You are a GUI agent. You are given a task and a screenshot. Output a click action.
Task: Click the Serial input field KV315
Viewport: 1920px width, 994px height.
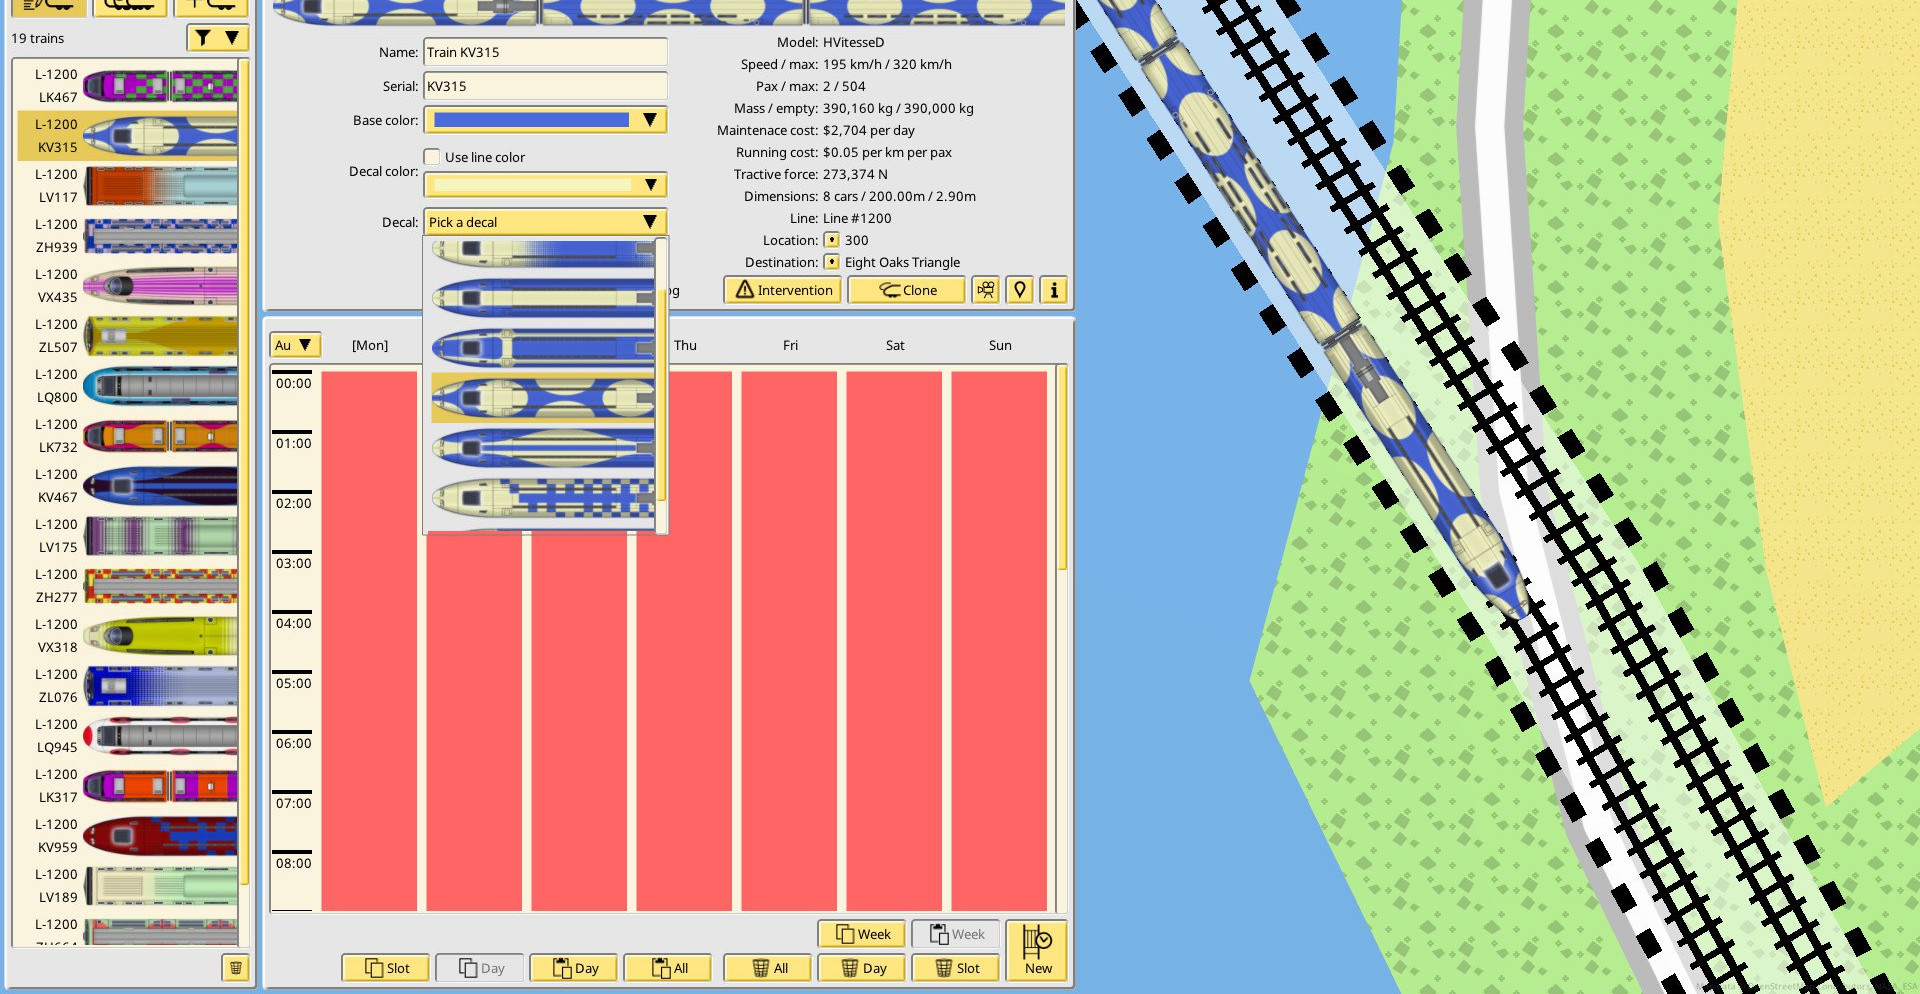[x=545, y=86]
